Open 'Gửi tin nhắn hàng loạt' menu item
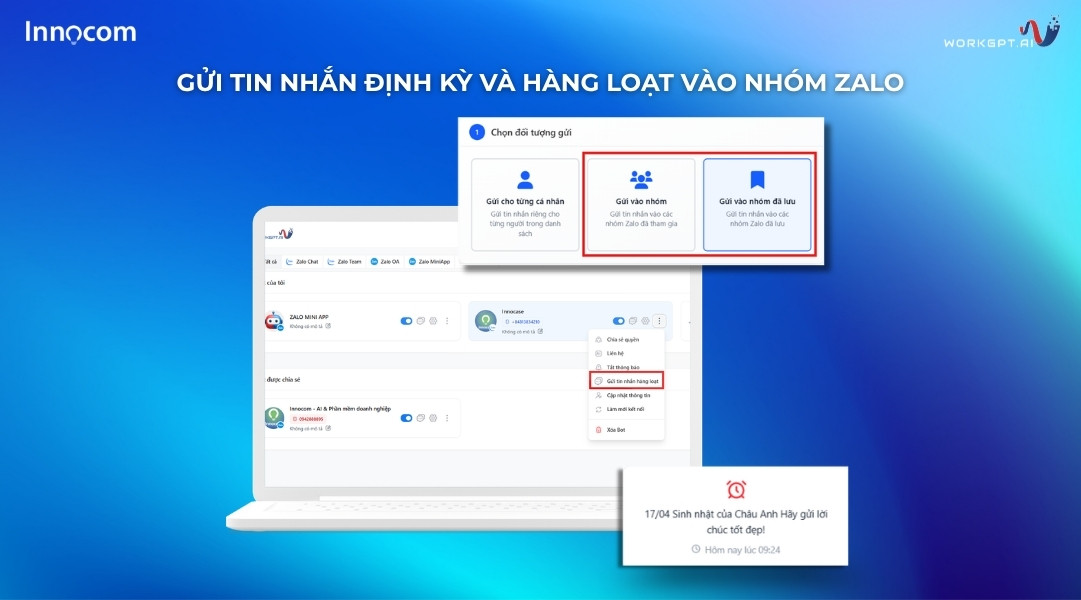This screenshot has height=600, width=1081. [x=626, y=381]
